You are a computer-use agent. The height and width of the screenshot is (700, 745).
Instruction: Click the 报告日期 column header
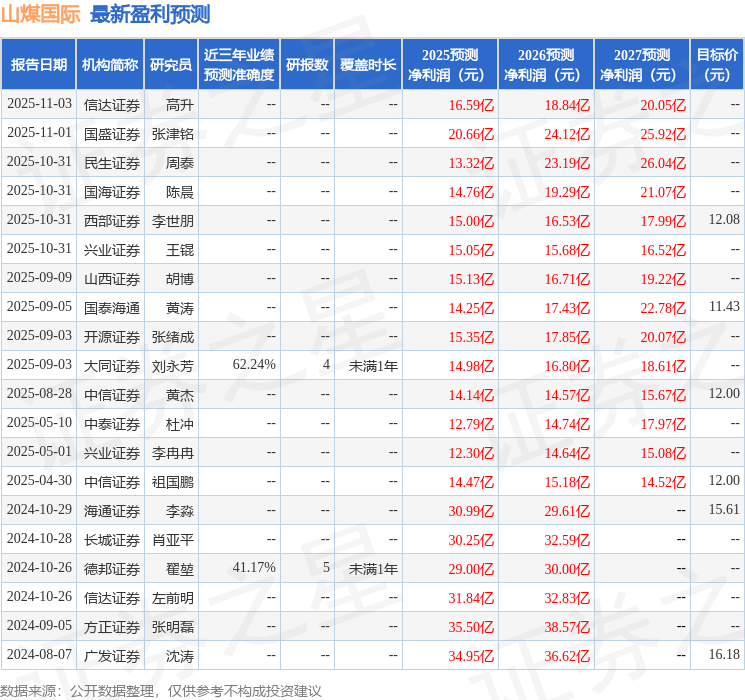(38, 65)
